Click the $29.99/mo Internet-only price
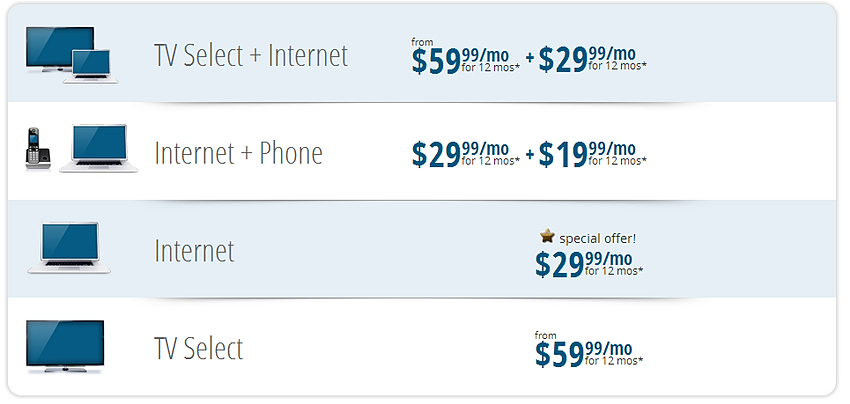The height and width of the screenshot is (404, 850). 587,263
